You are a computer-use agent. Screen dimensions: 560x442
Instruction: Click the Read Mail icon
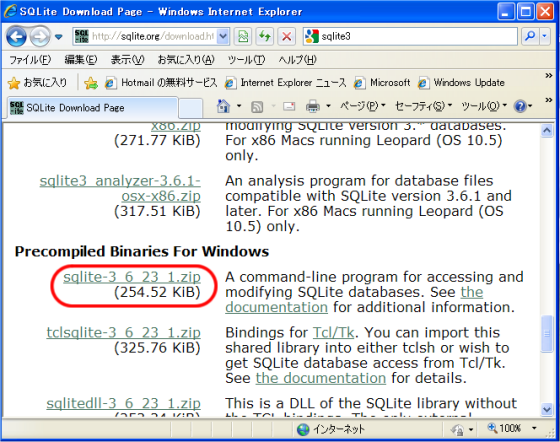coord(289,106)
